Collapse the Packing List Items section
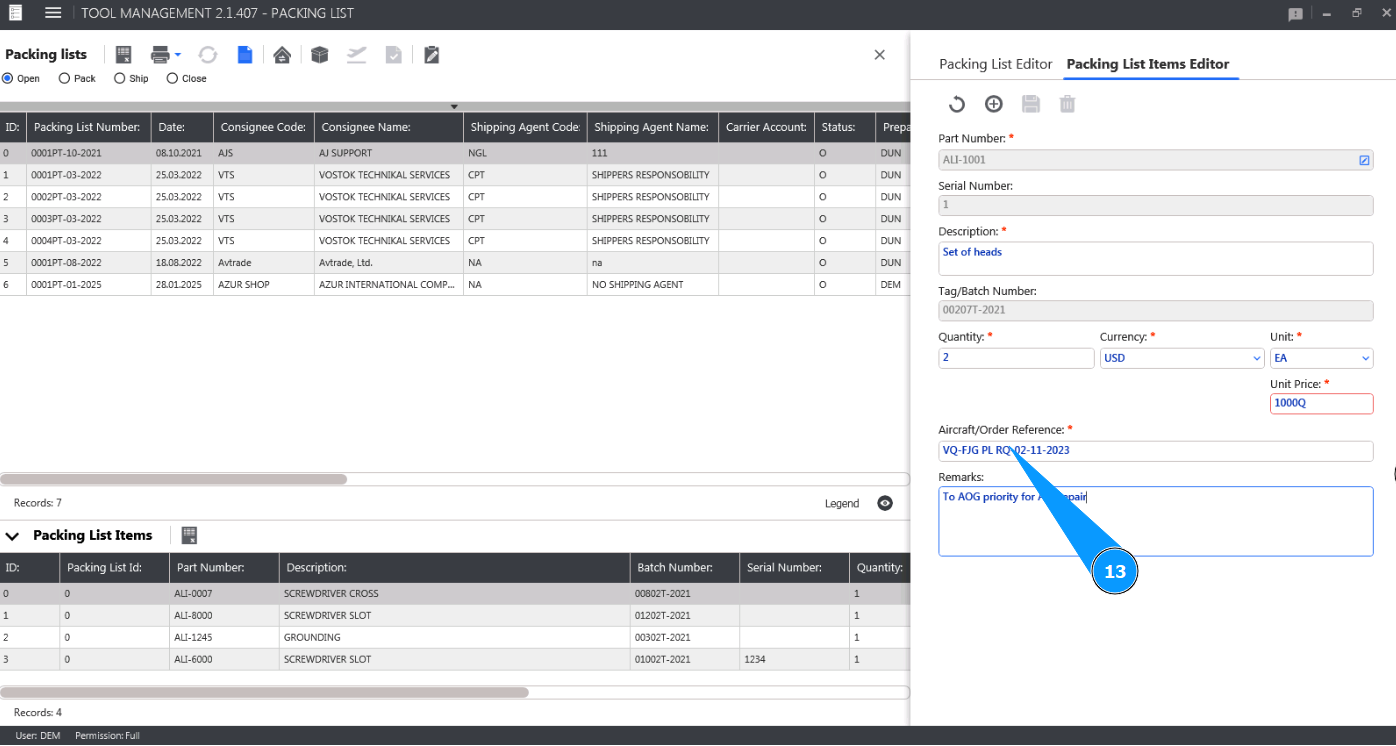 (14, 535)
